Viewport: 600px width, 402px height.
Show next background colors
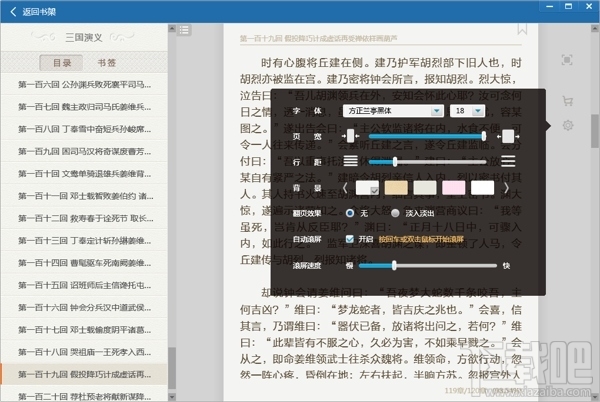click(x=506, y=188)
